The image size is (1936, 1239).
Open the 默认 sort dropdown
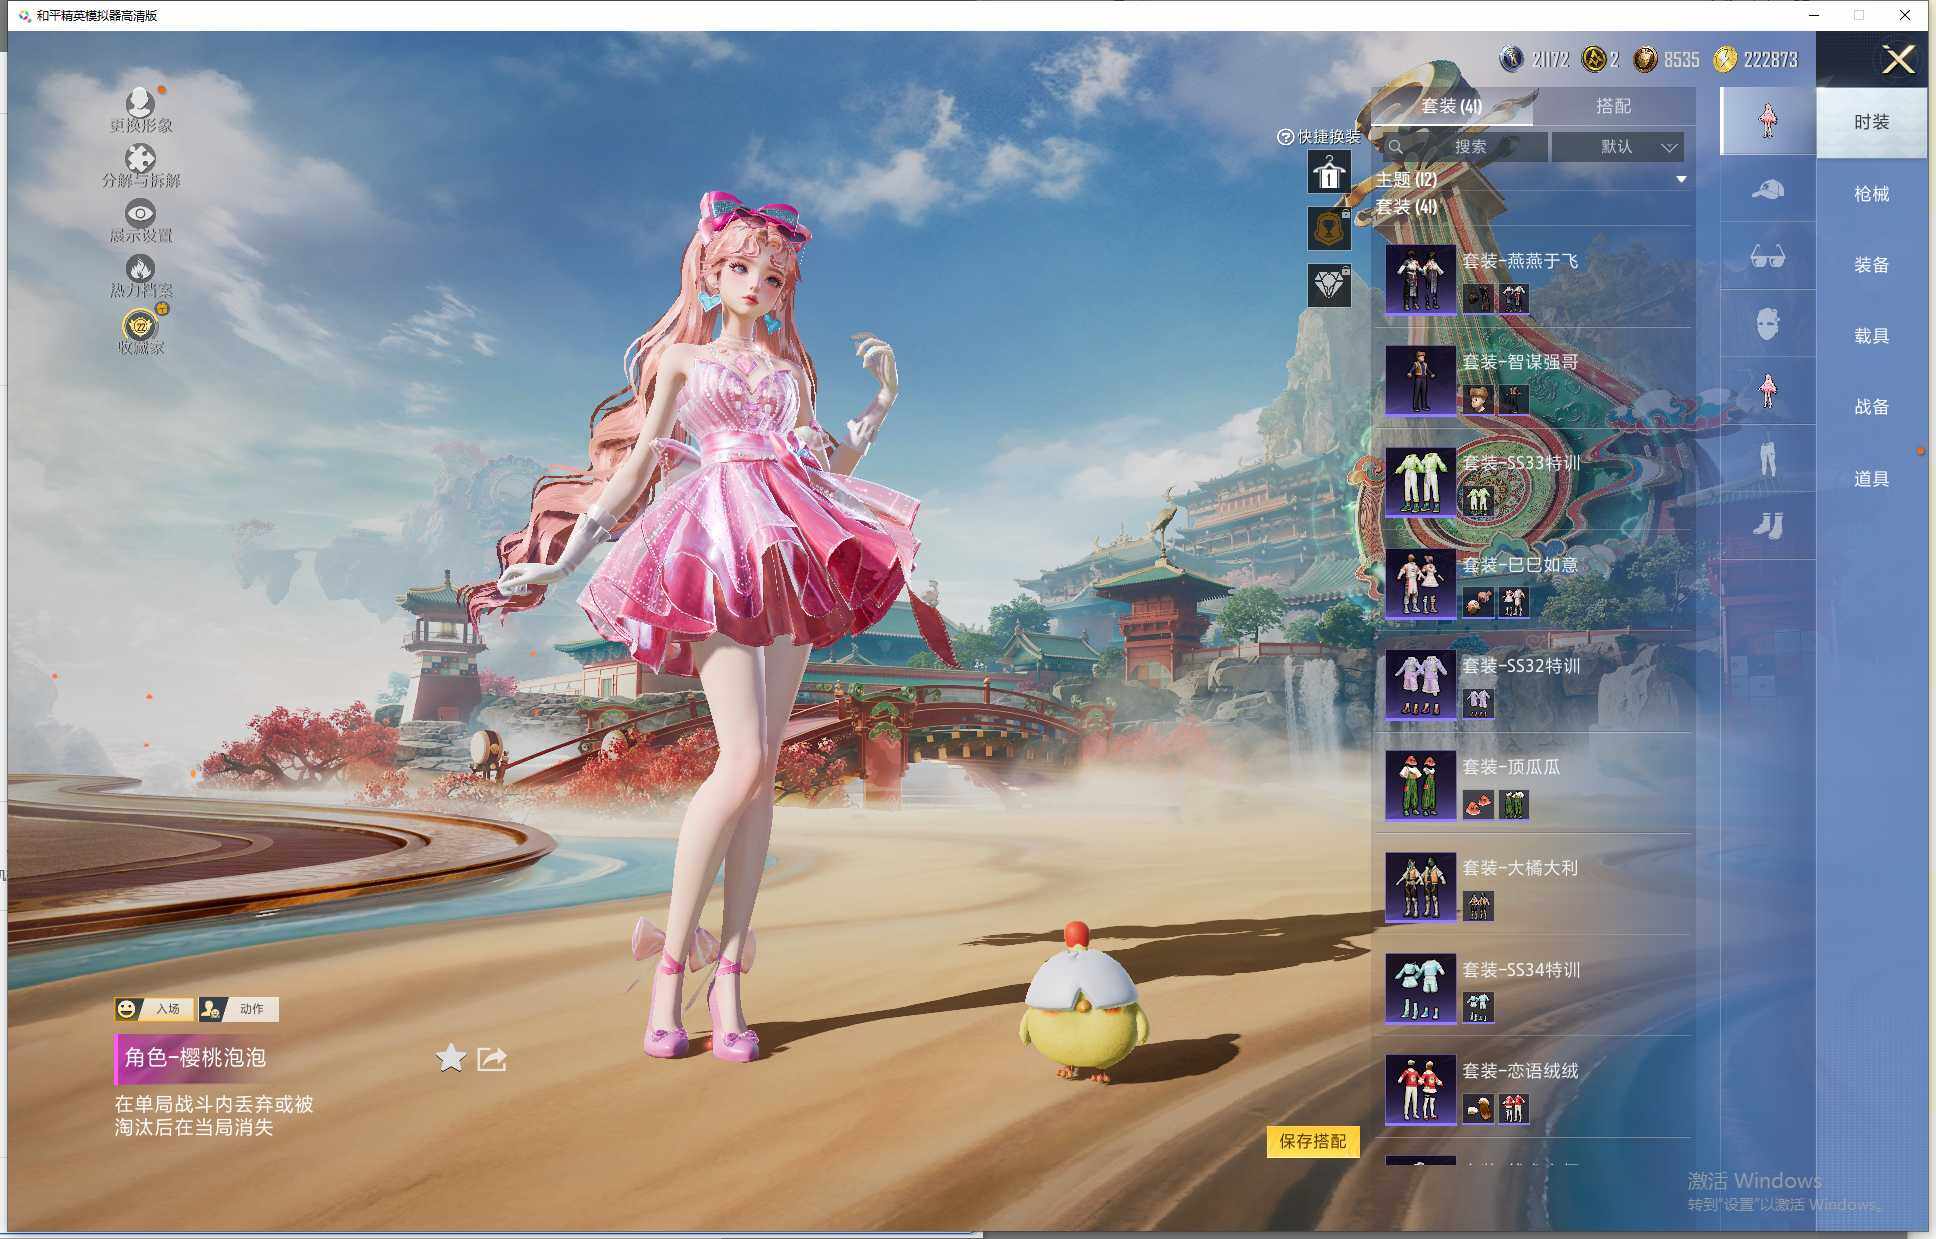(x=1617, y=147)
